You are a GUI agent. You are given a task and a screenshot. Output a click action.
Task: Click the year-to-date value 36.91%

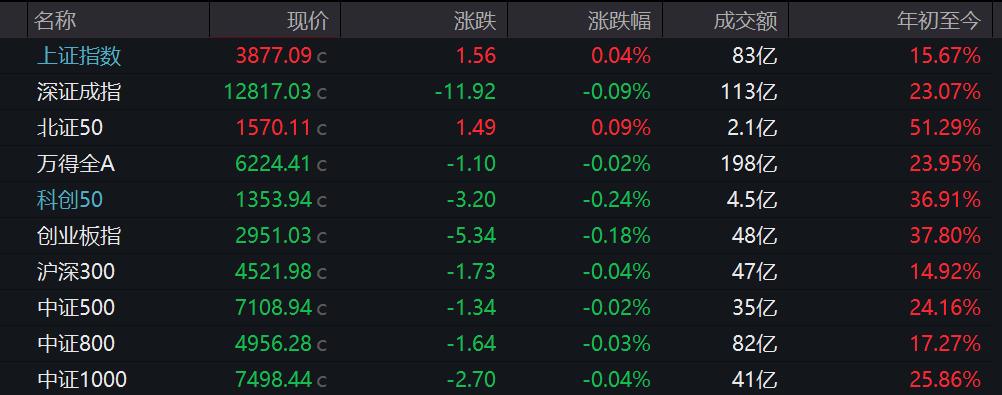(x=946, y=200)
